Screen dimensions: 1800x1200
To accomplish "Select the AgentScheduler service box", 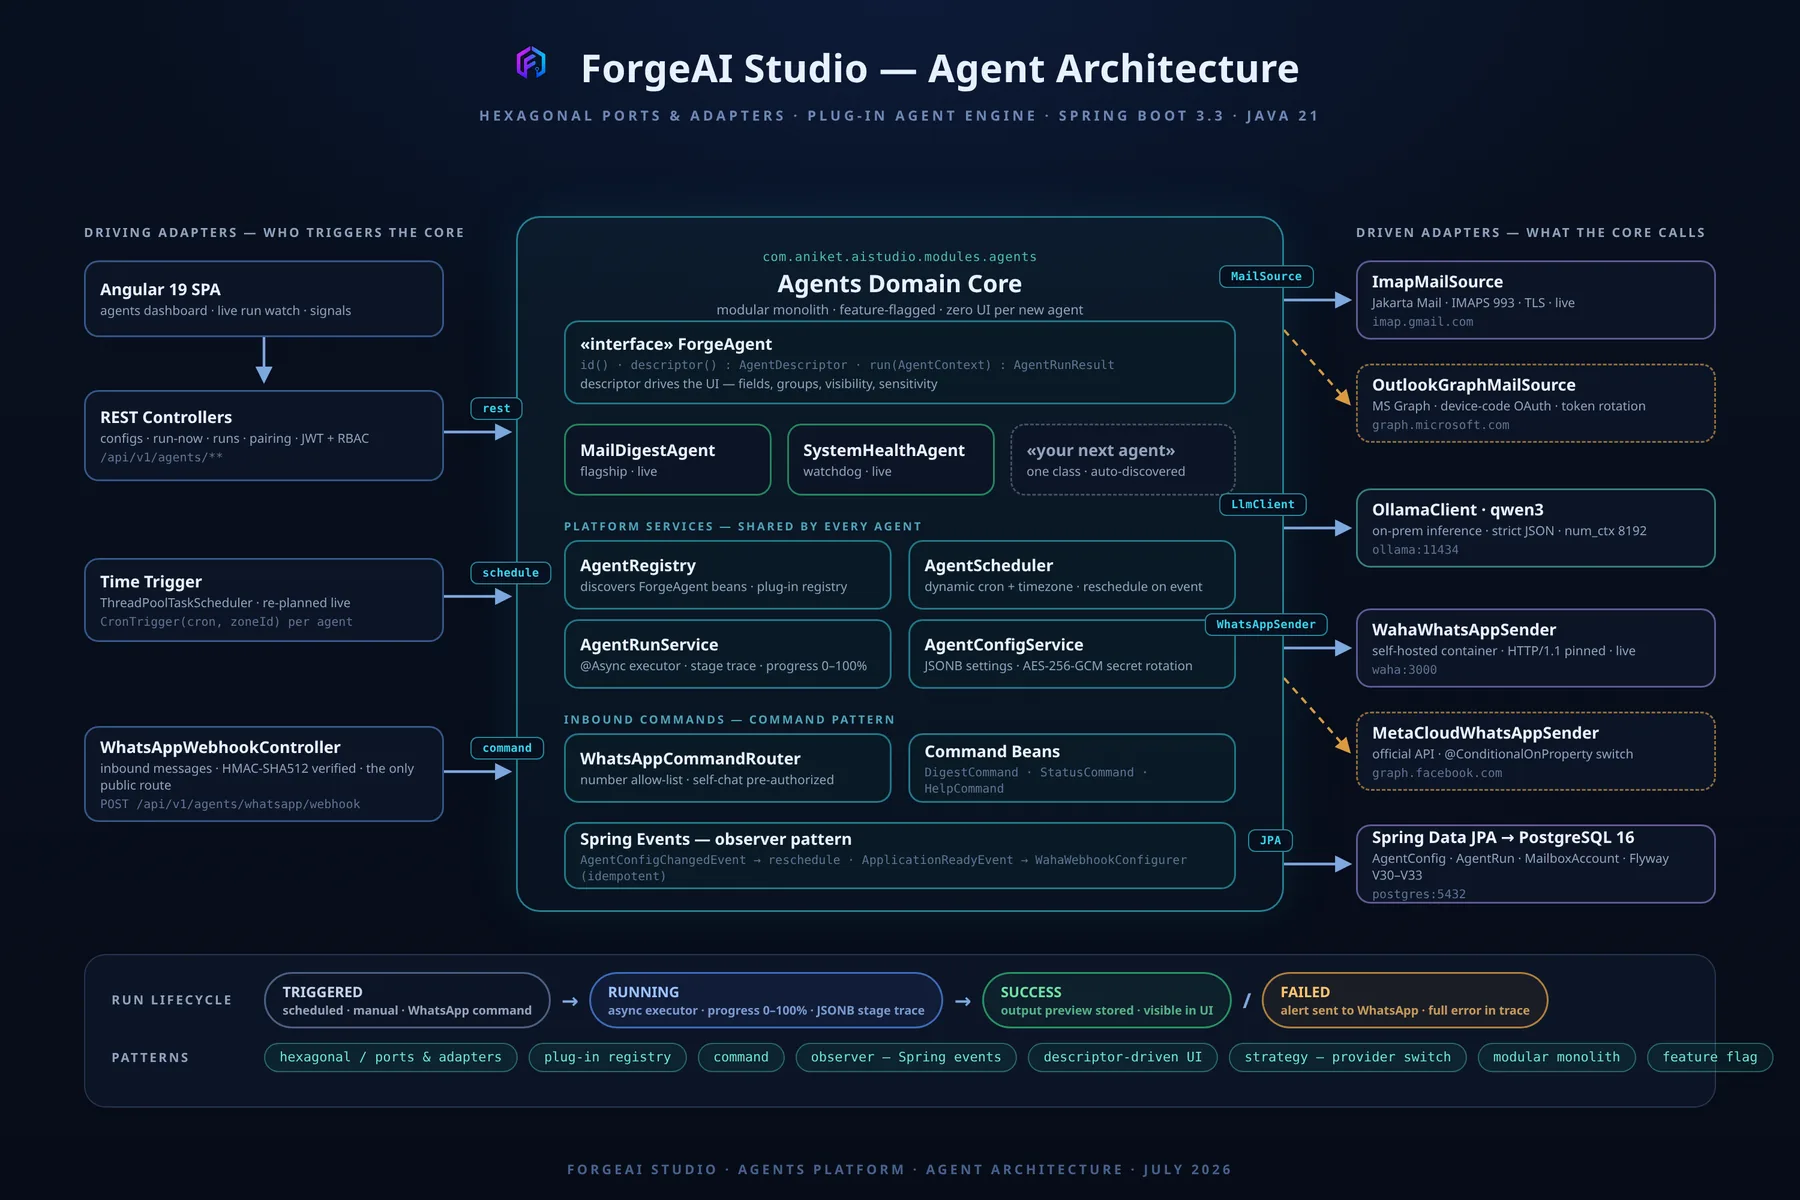I will [1072, 575].
